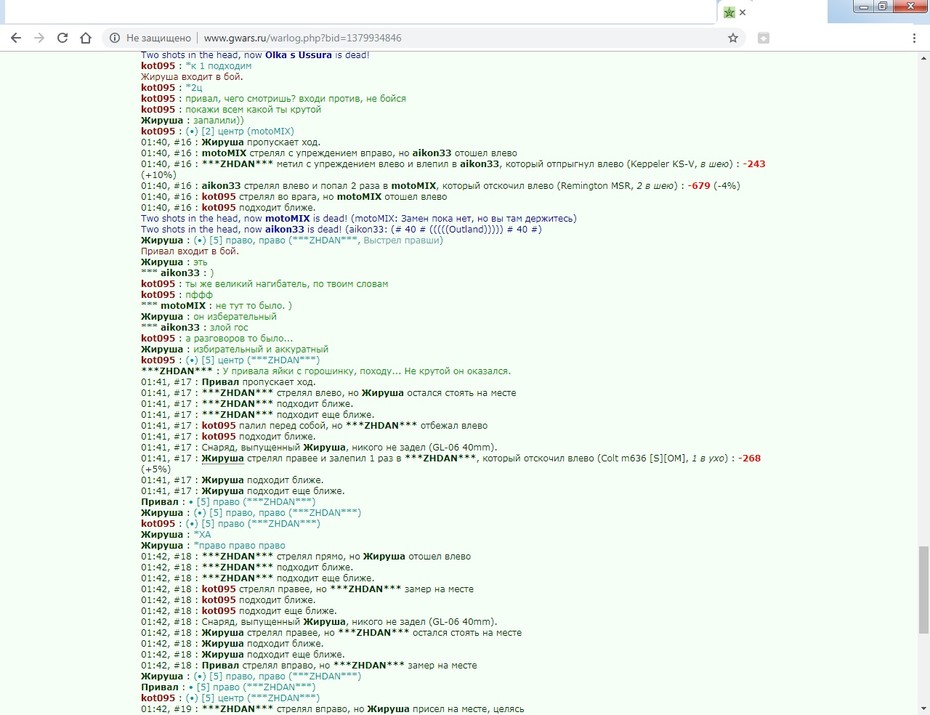Image resolution: width=930 pixels, height=715 pixels.
Task: Click 'покажи всем какой ты крутой' message
Action: 253,110
